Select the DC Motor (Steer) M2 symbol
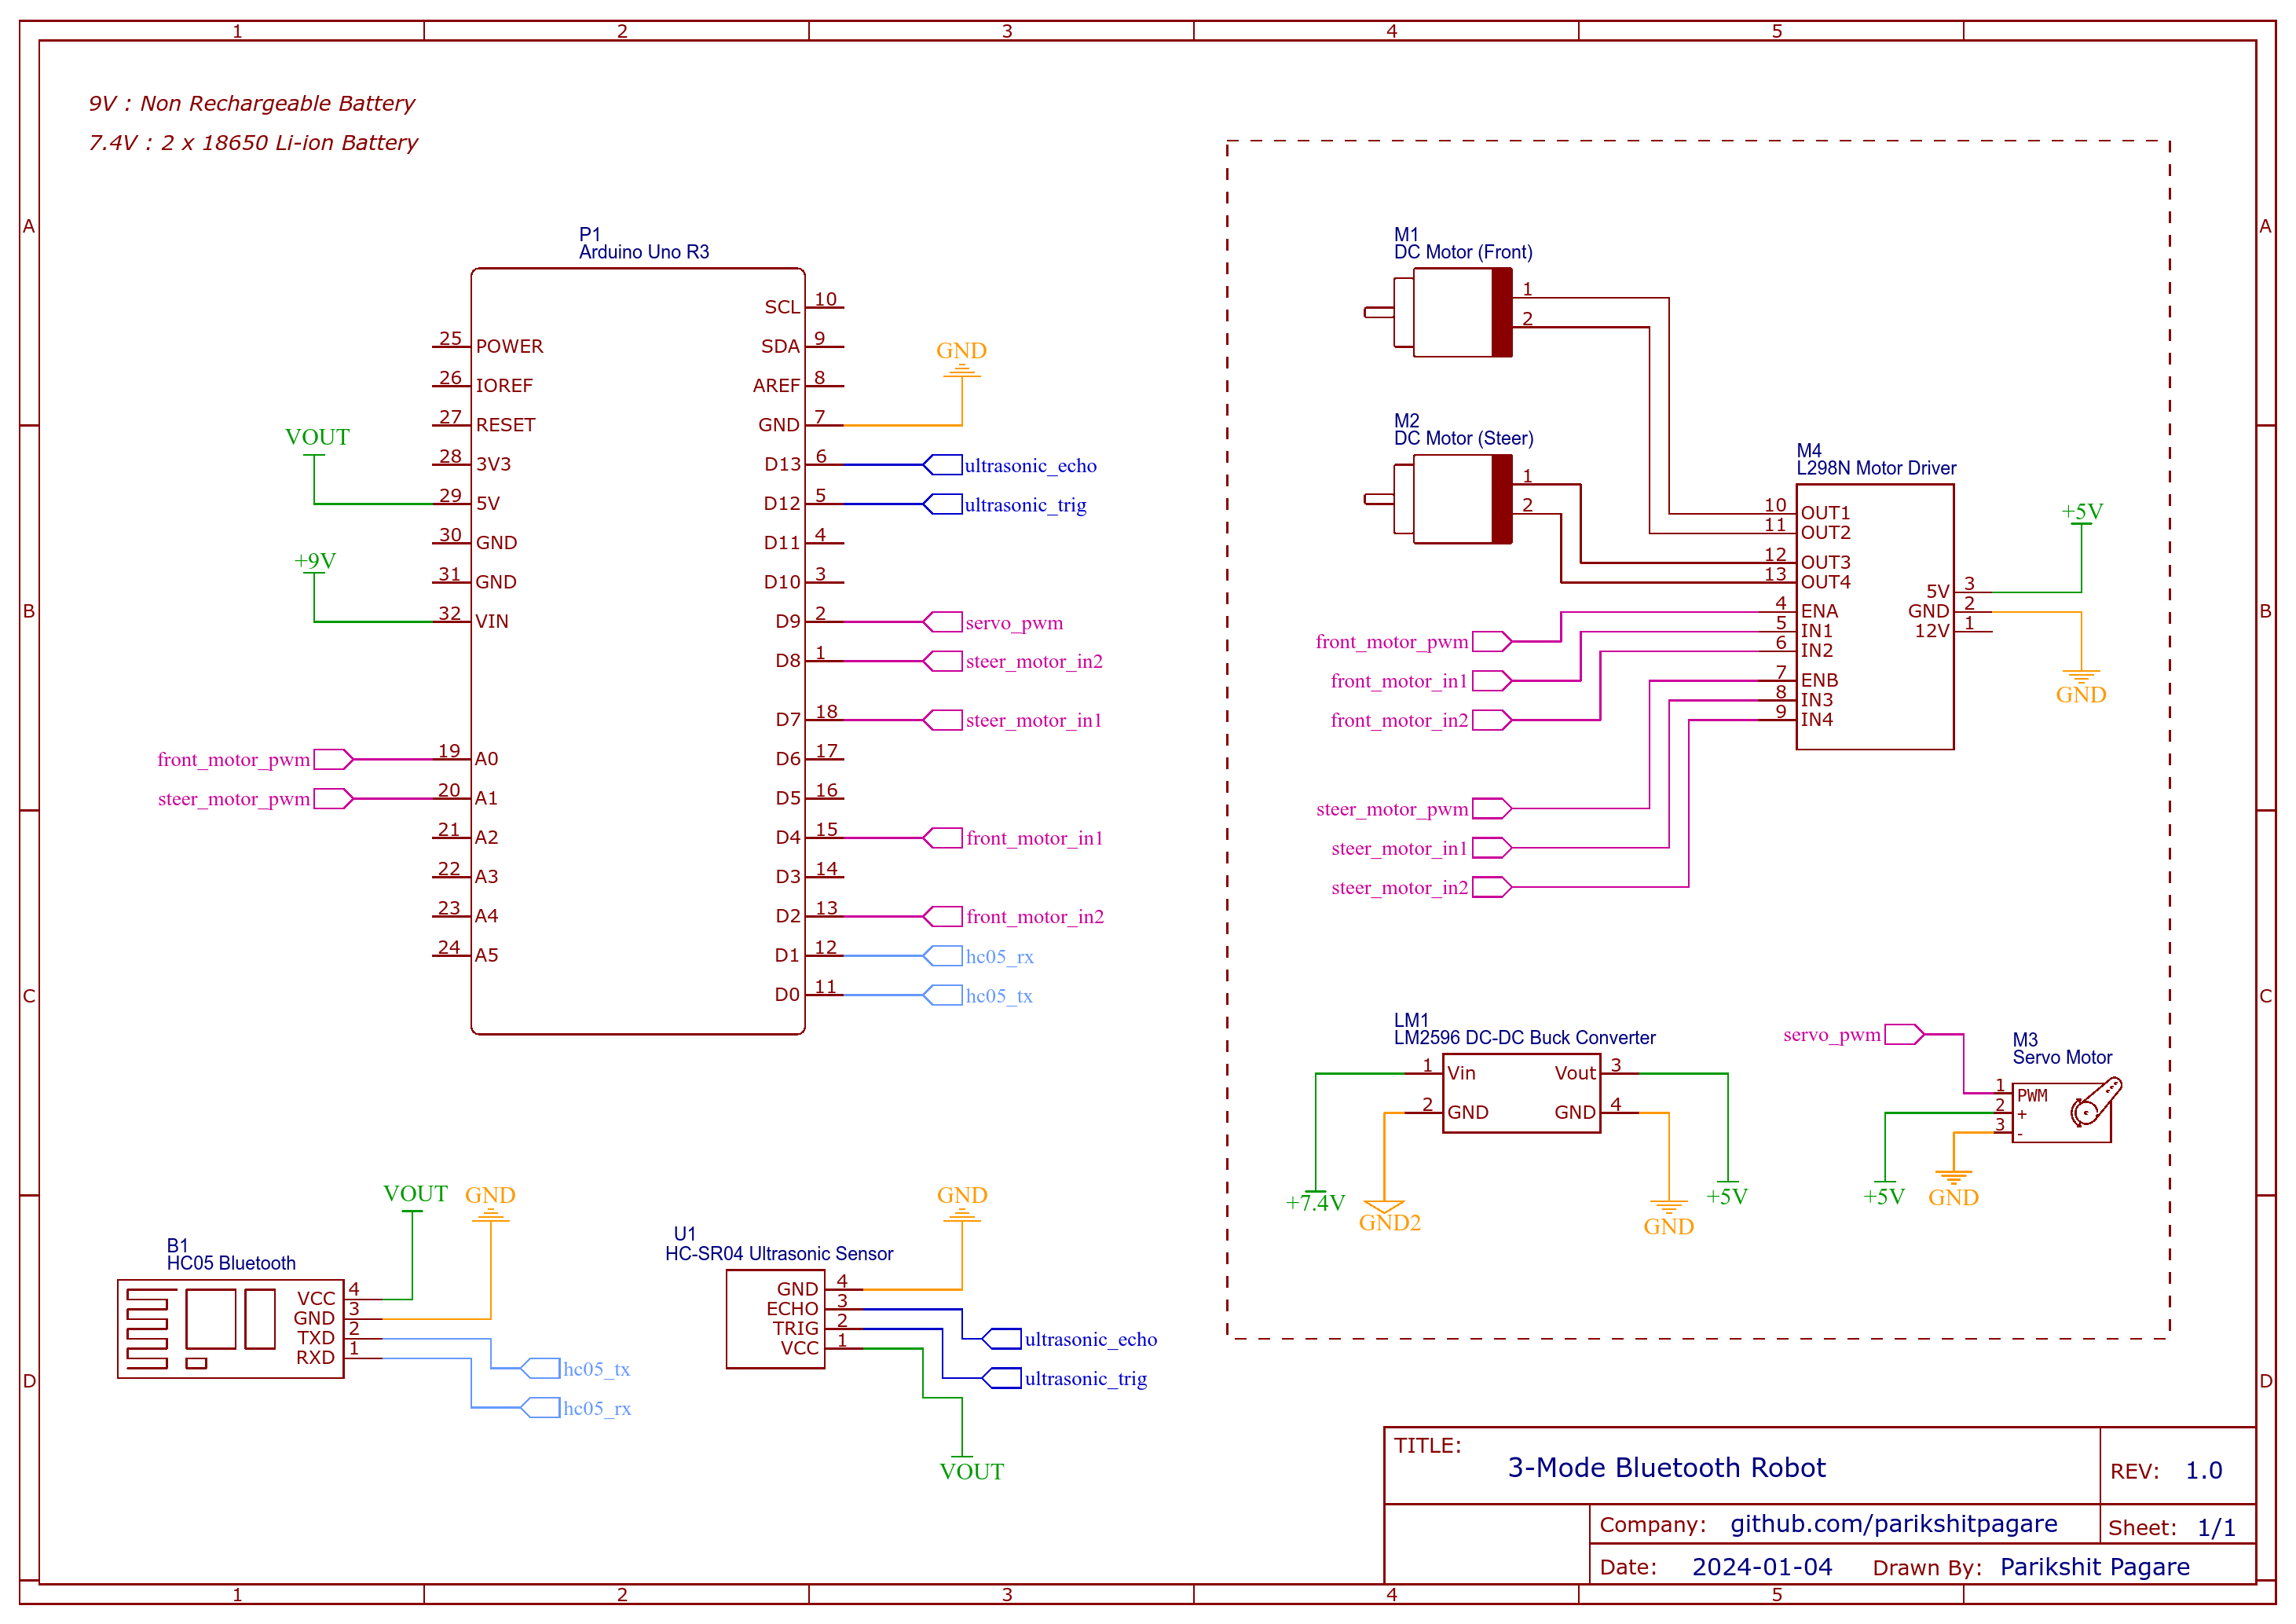2296x1624 pixels. point(1440,499)
